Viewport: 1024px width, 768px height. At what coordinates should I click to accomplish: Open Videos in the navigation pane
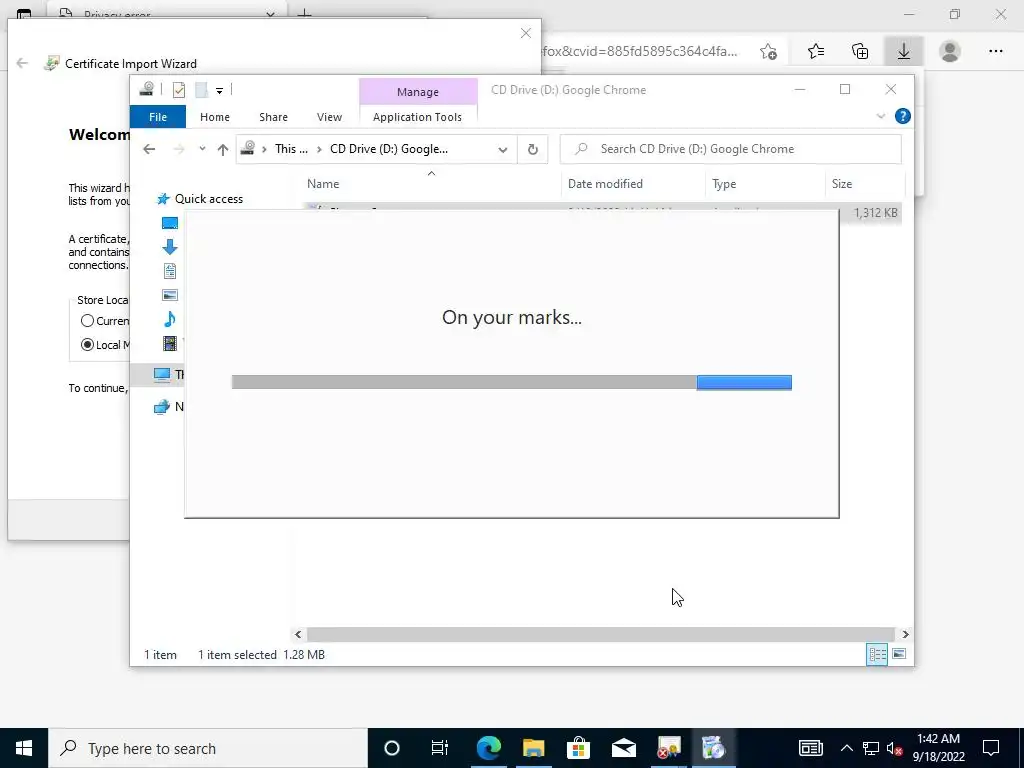pos(170,343)
